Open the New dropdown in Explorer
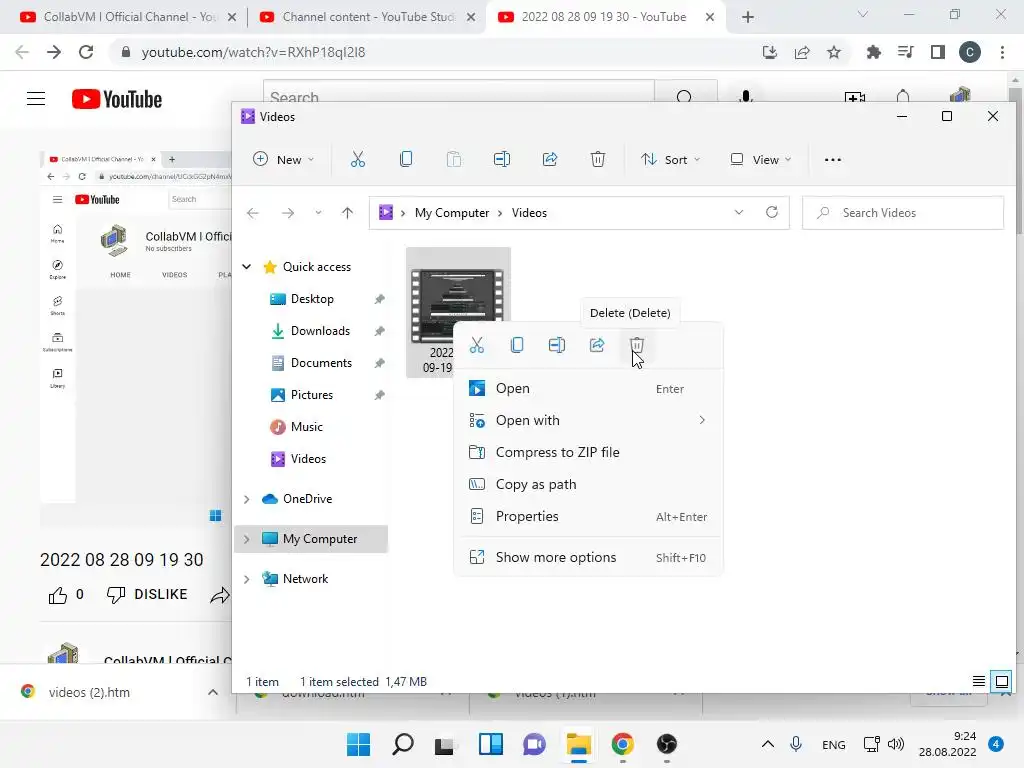 (284, 159)
